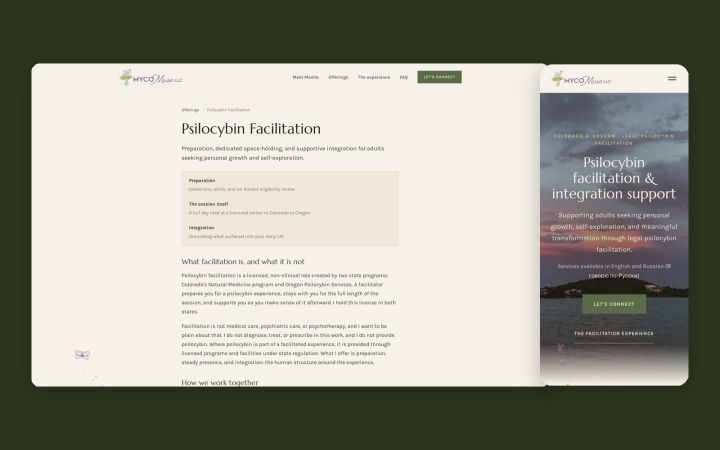The height and width of the screenshot is (450, 720).
Task: Click 'How we work together' heading
Action: pos(220,382)
